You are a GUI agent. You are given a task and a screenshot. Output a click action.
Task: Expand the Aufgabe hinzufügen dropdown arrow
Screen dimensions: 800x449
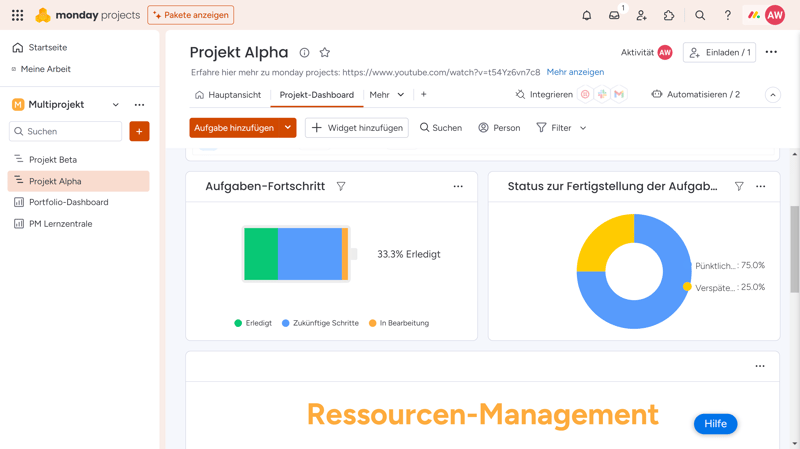click(288, 128)
